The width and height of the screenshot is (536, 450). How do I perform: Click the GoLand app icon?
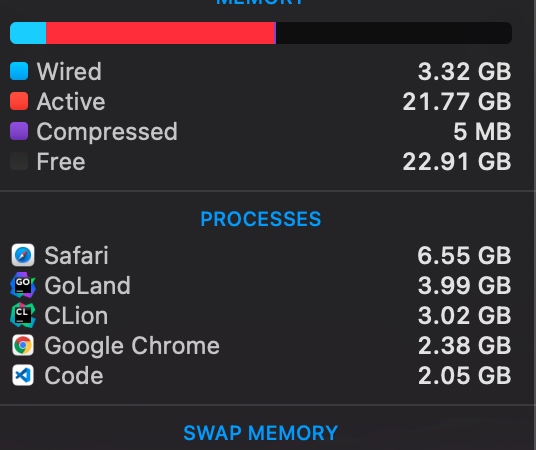(23, 285)
